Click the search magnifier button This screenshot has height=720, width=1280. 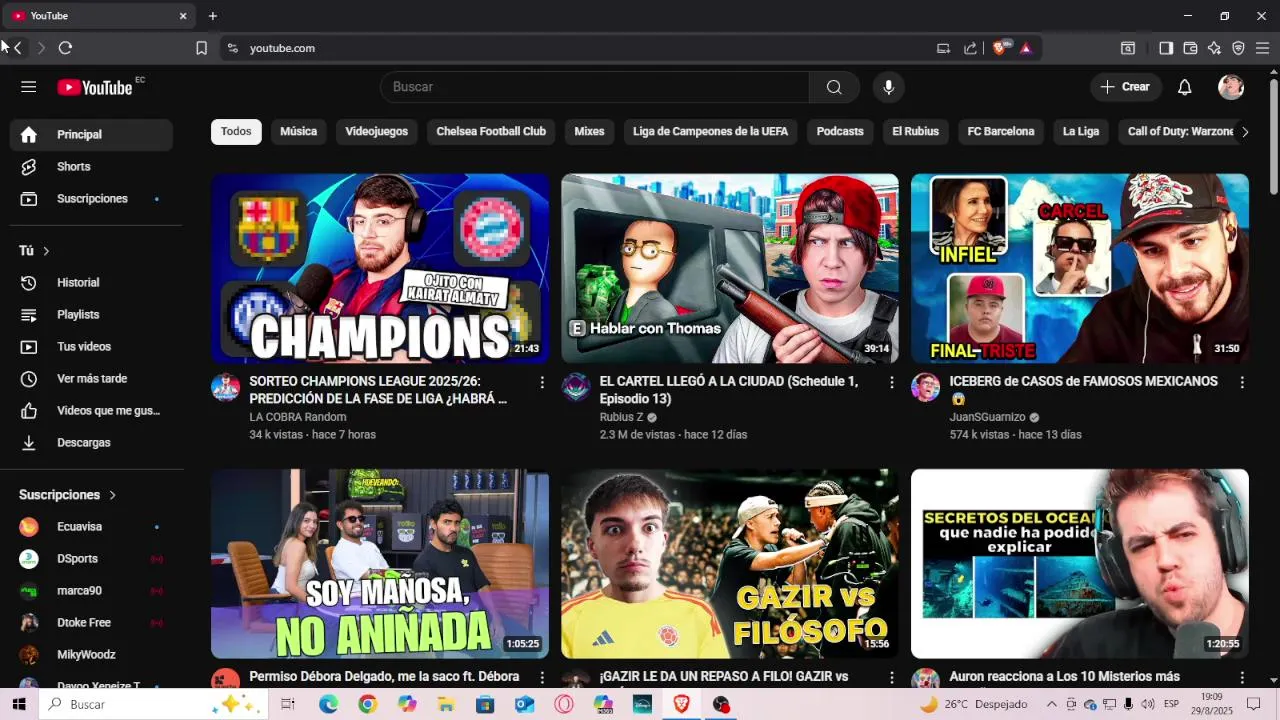[834, 87]
